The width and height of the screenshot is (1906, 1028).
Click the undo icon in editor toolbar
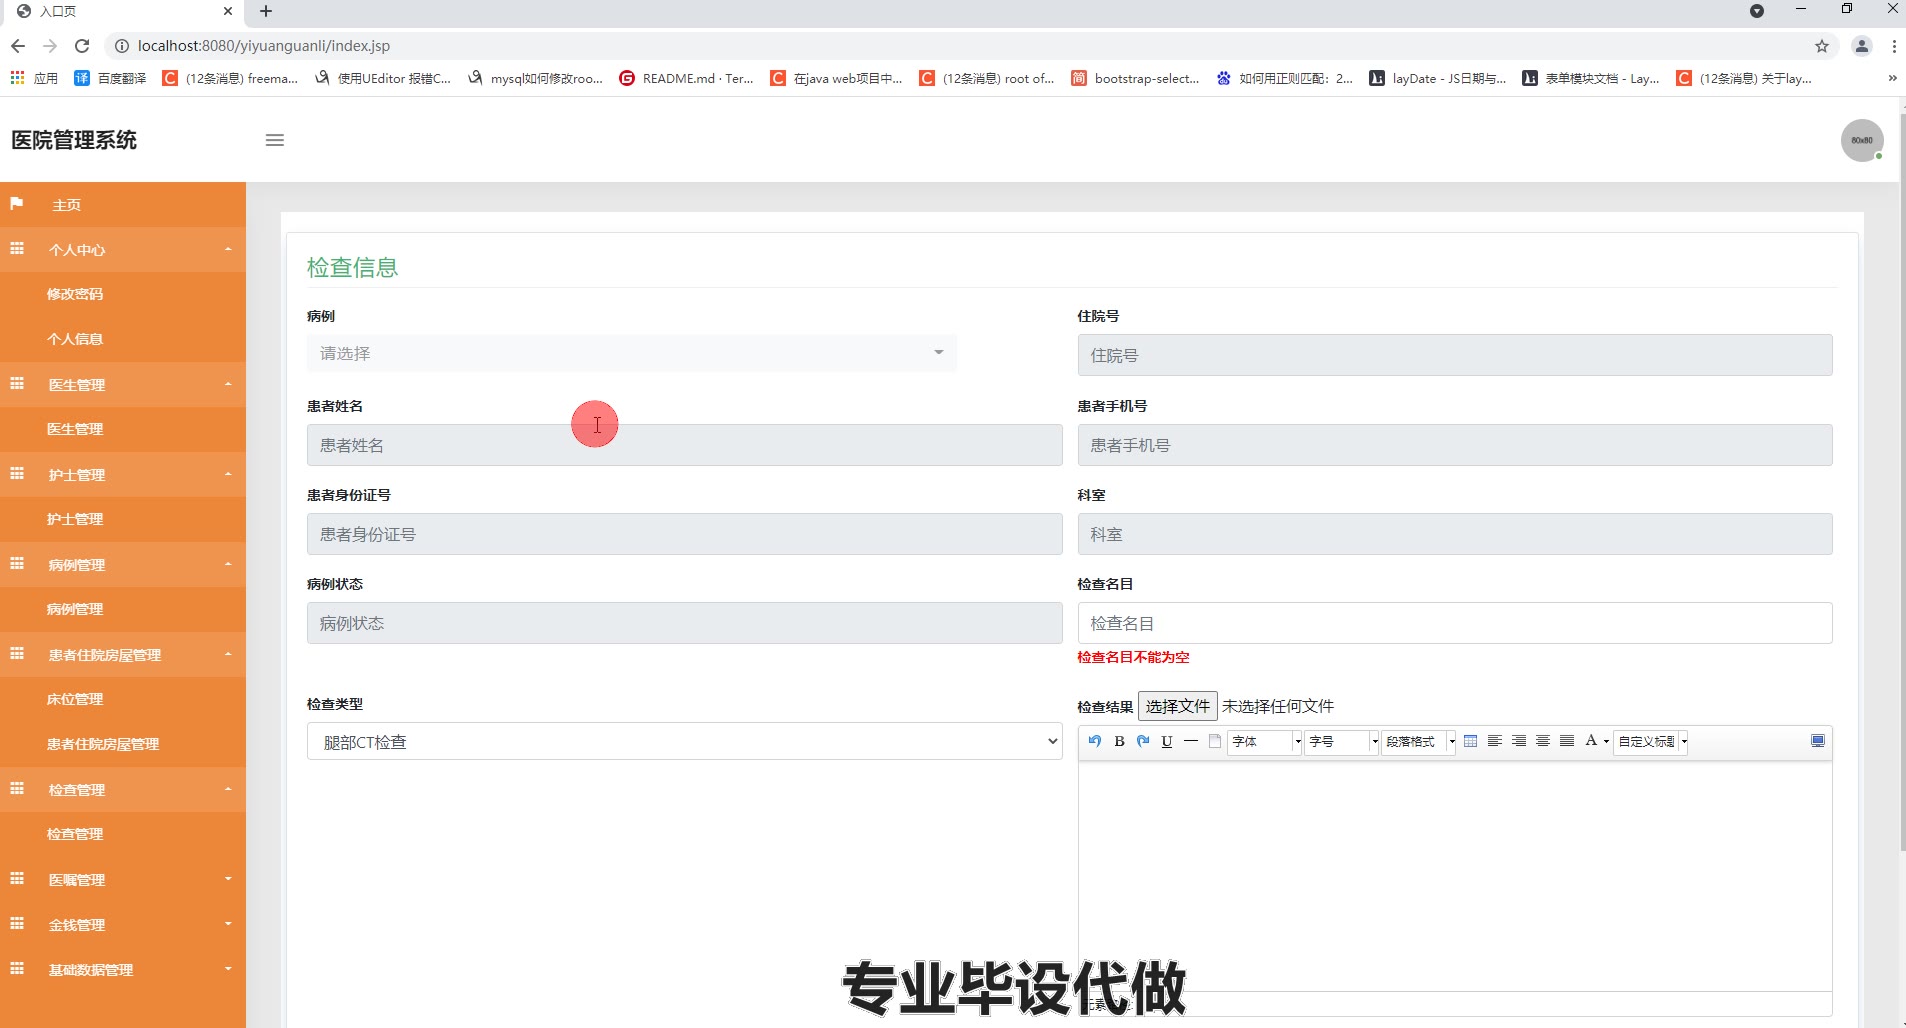1095,741
